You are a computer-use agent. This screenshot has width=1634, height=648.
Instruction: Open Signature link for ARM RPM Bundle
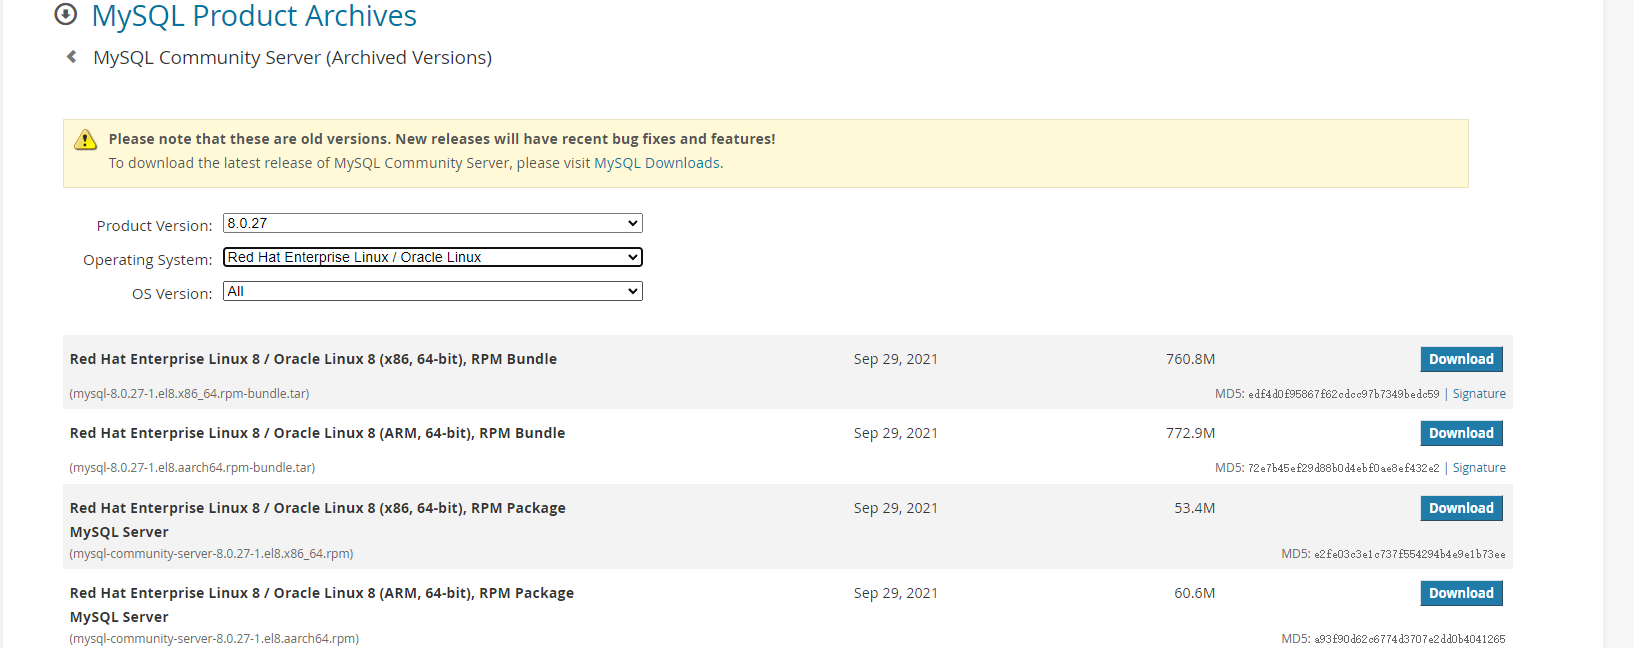click(x=1479, y=468)
